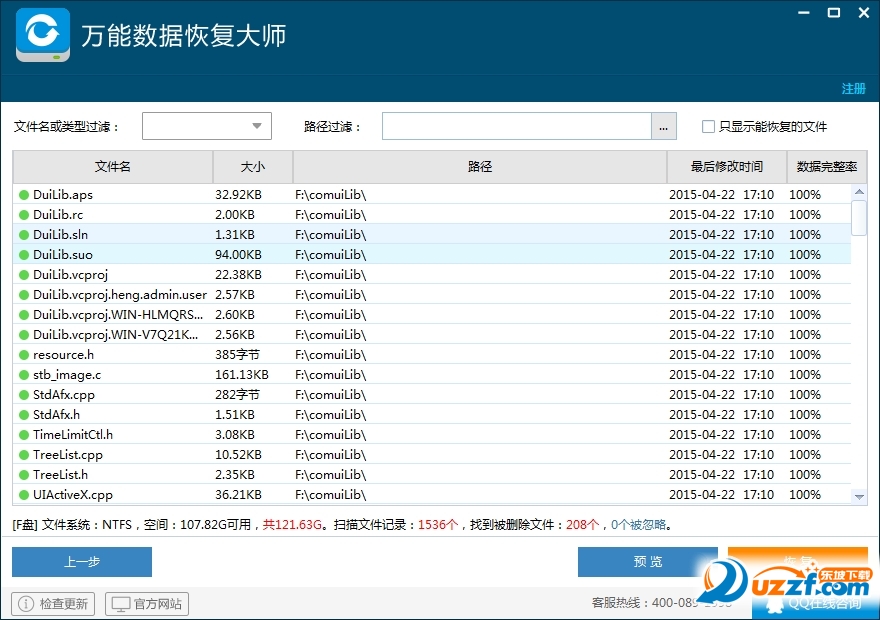Click the 上一步 back button
This screenshot has width=880, height=620.
pos(82,562)
